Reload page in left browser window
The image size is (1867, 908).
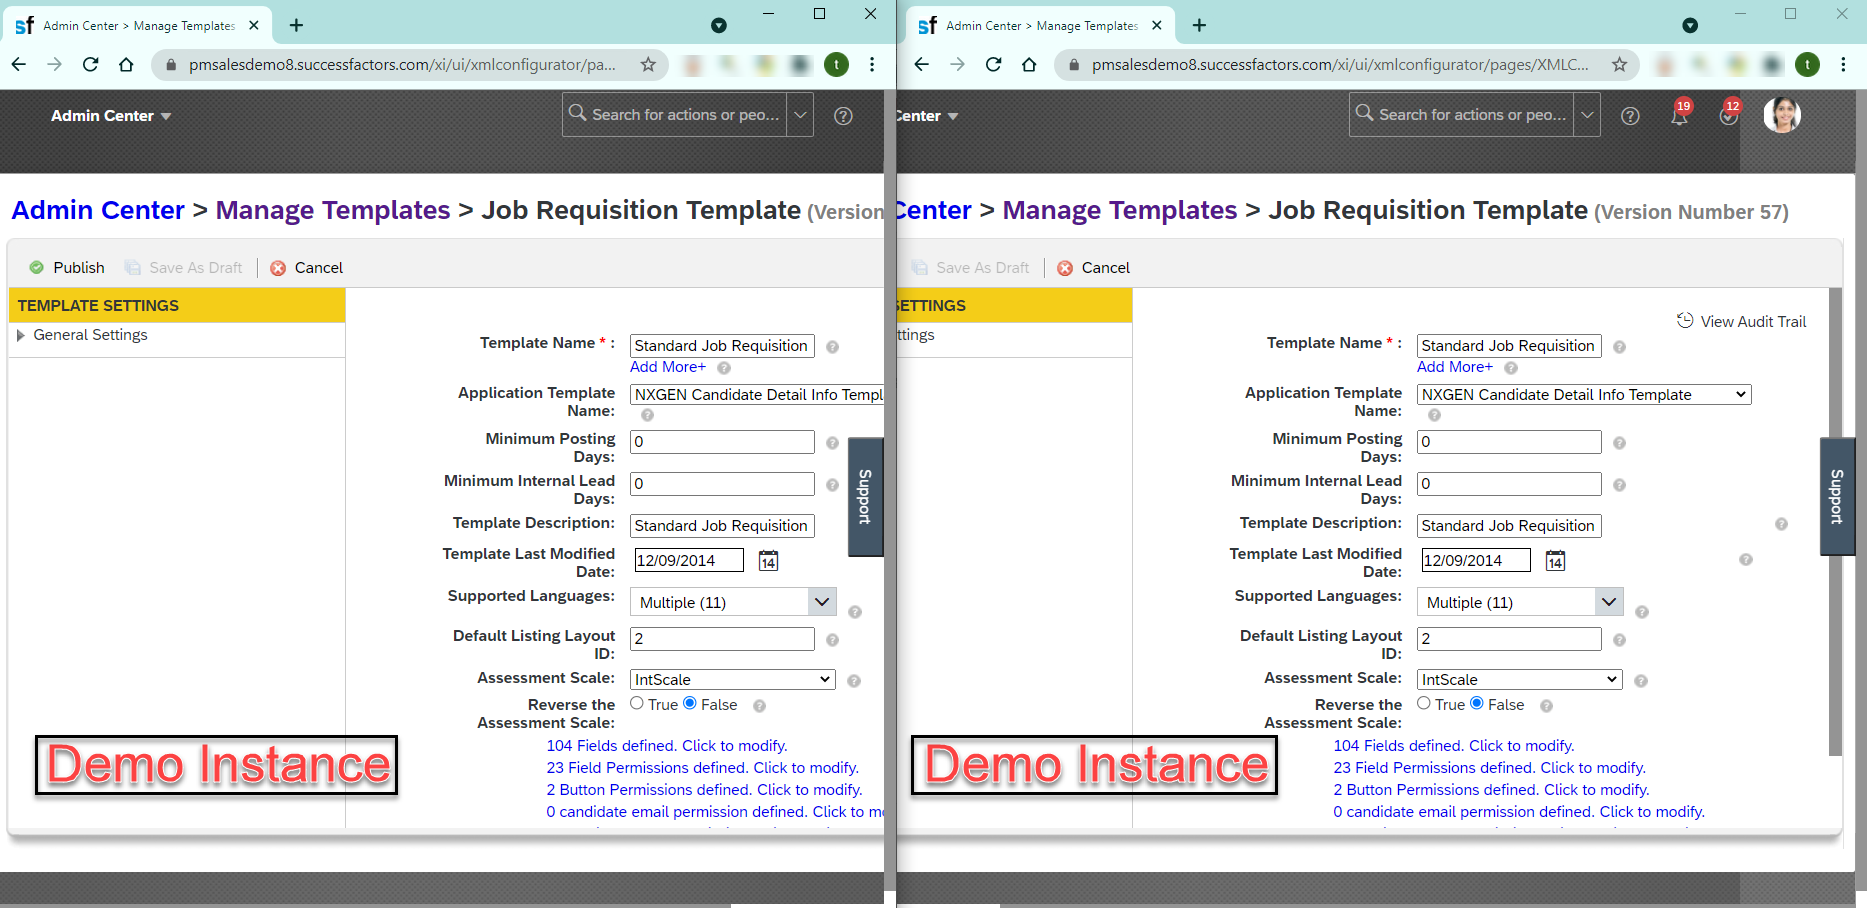tap(90, 65)
